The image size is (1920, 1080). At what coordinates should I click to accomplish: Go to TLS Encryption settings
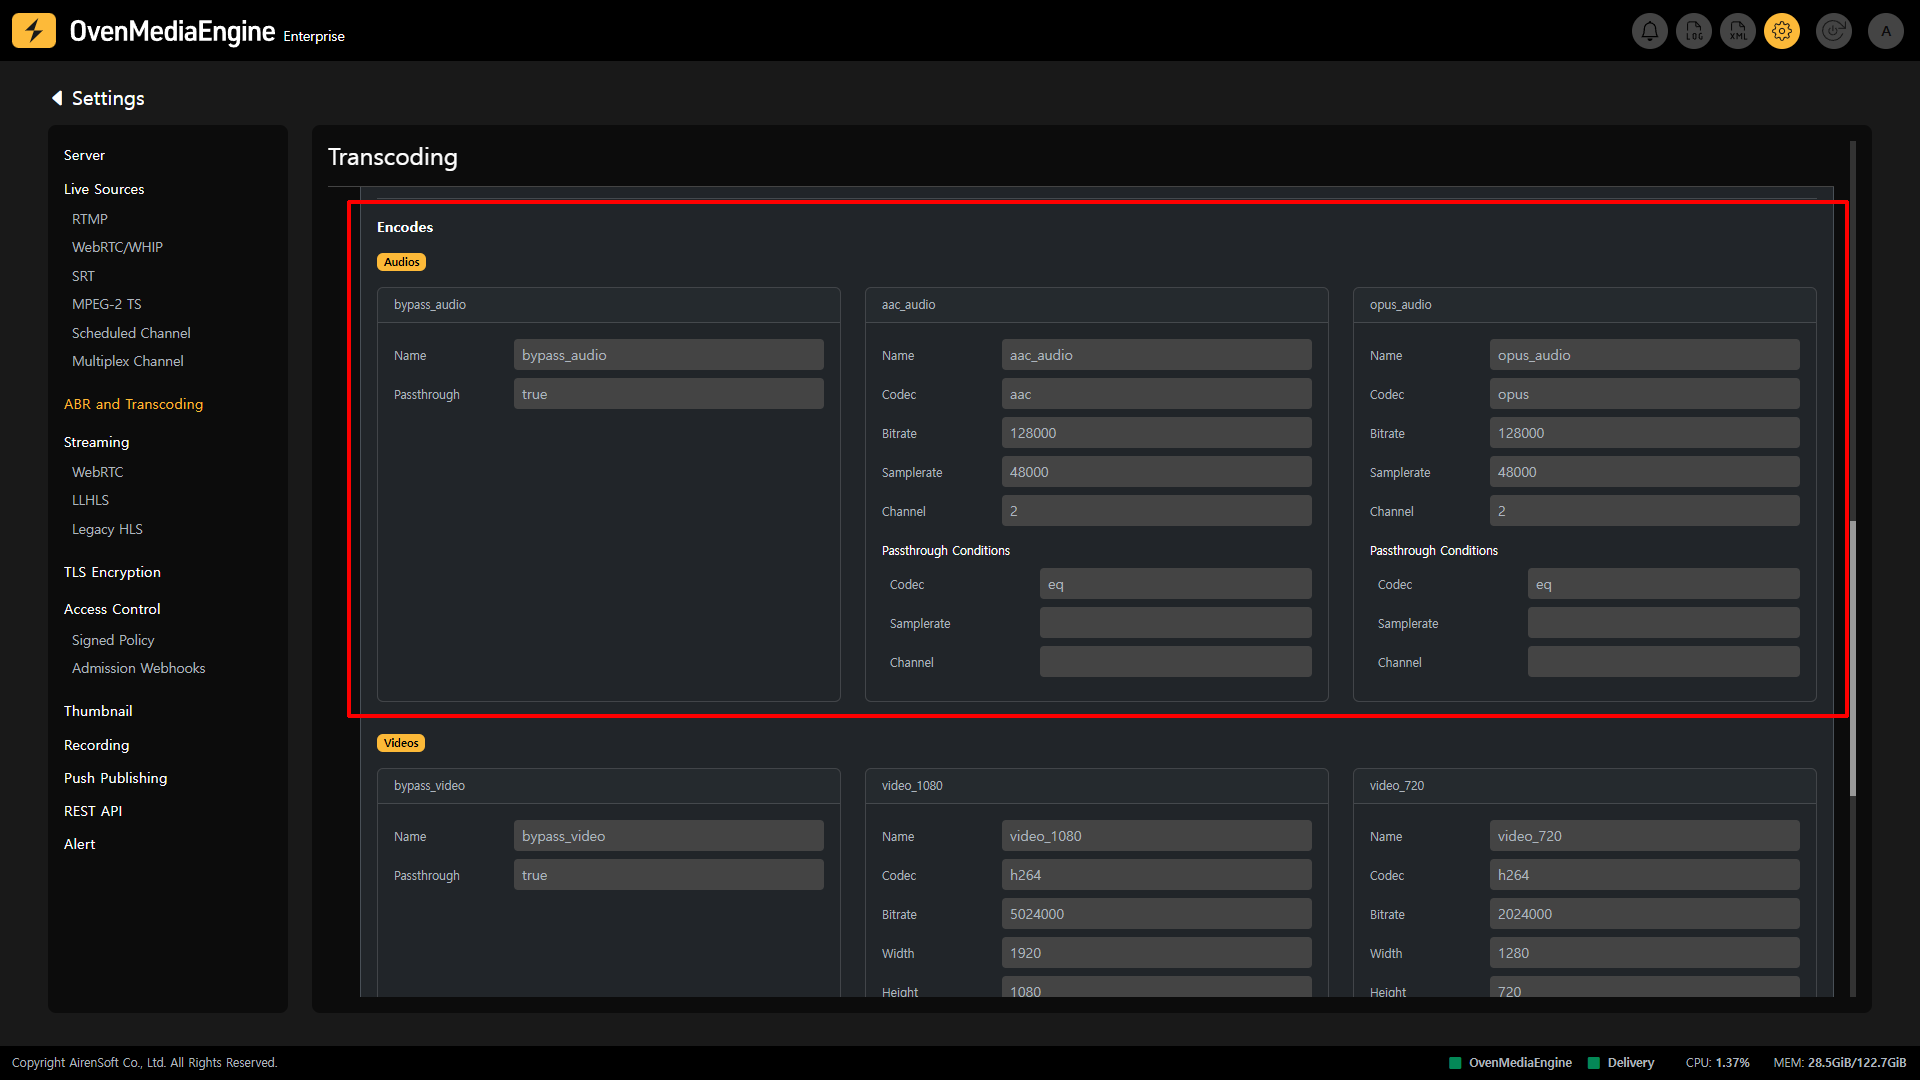[112, 572]
